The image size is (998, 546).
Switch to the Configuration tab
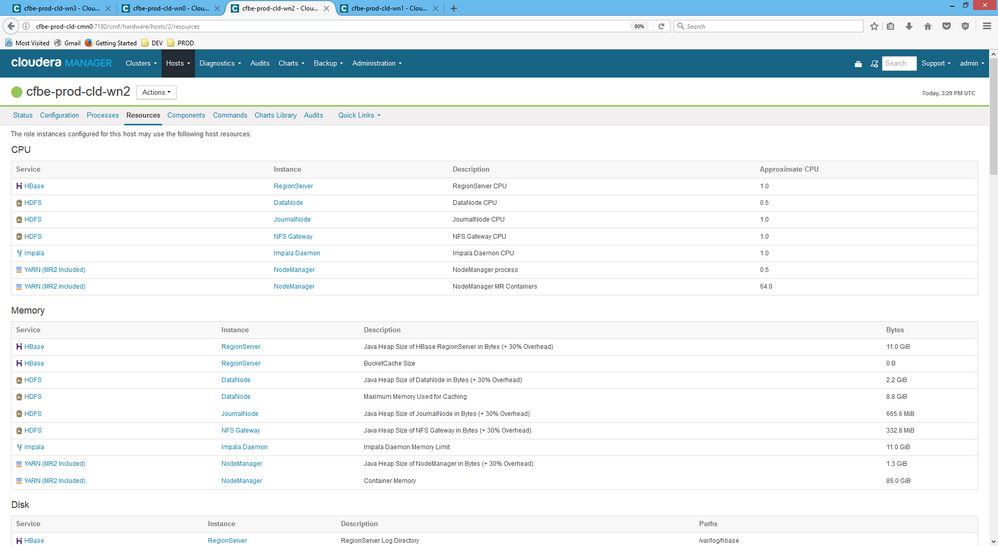[x=59, y=115]
